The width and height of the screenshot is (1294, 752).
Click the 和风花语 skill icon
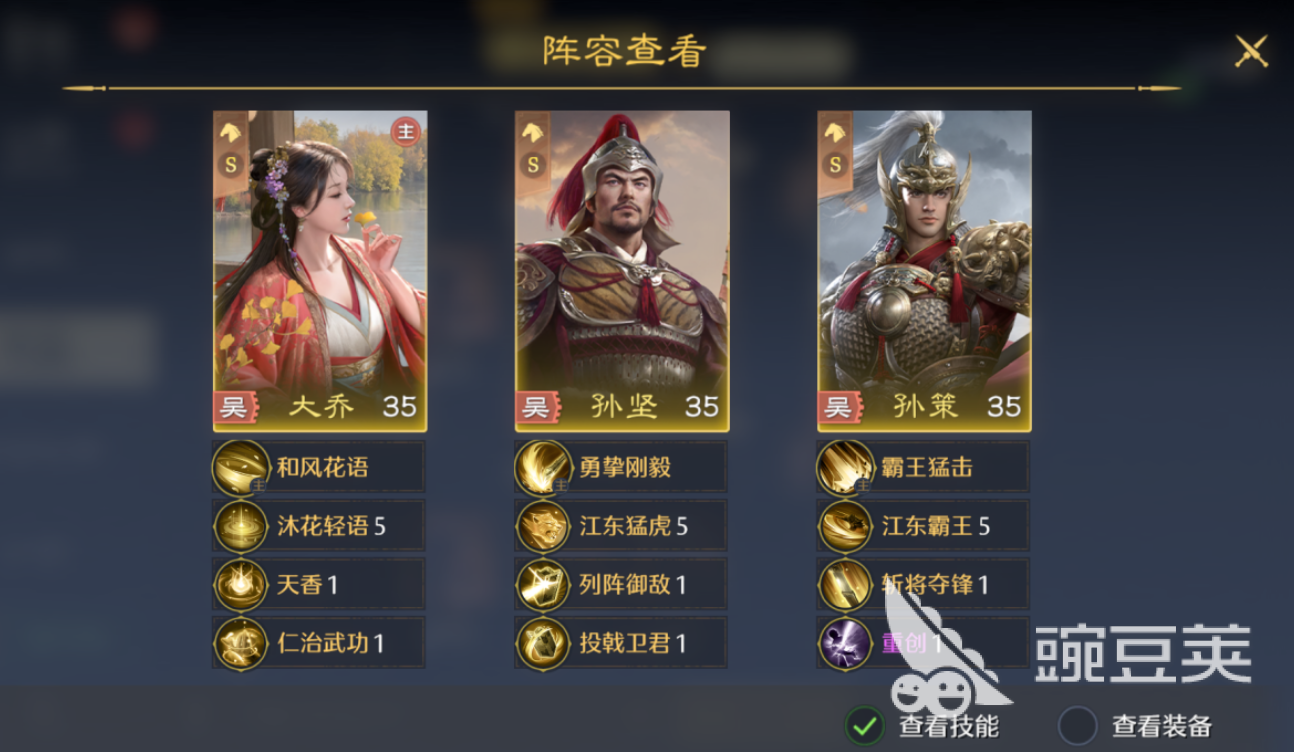(241, 467)
